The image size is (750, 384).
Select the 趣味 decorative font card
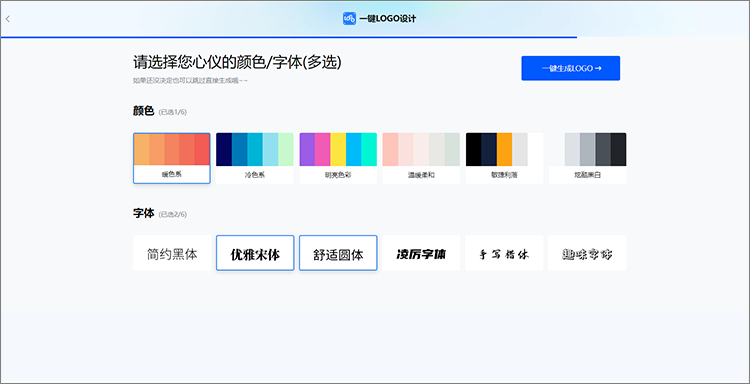pyautogui.click(x=587, y=253)
